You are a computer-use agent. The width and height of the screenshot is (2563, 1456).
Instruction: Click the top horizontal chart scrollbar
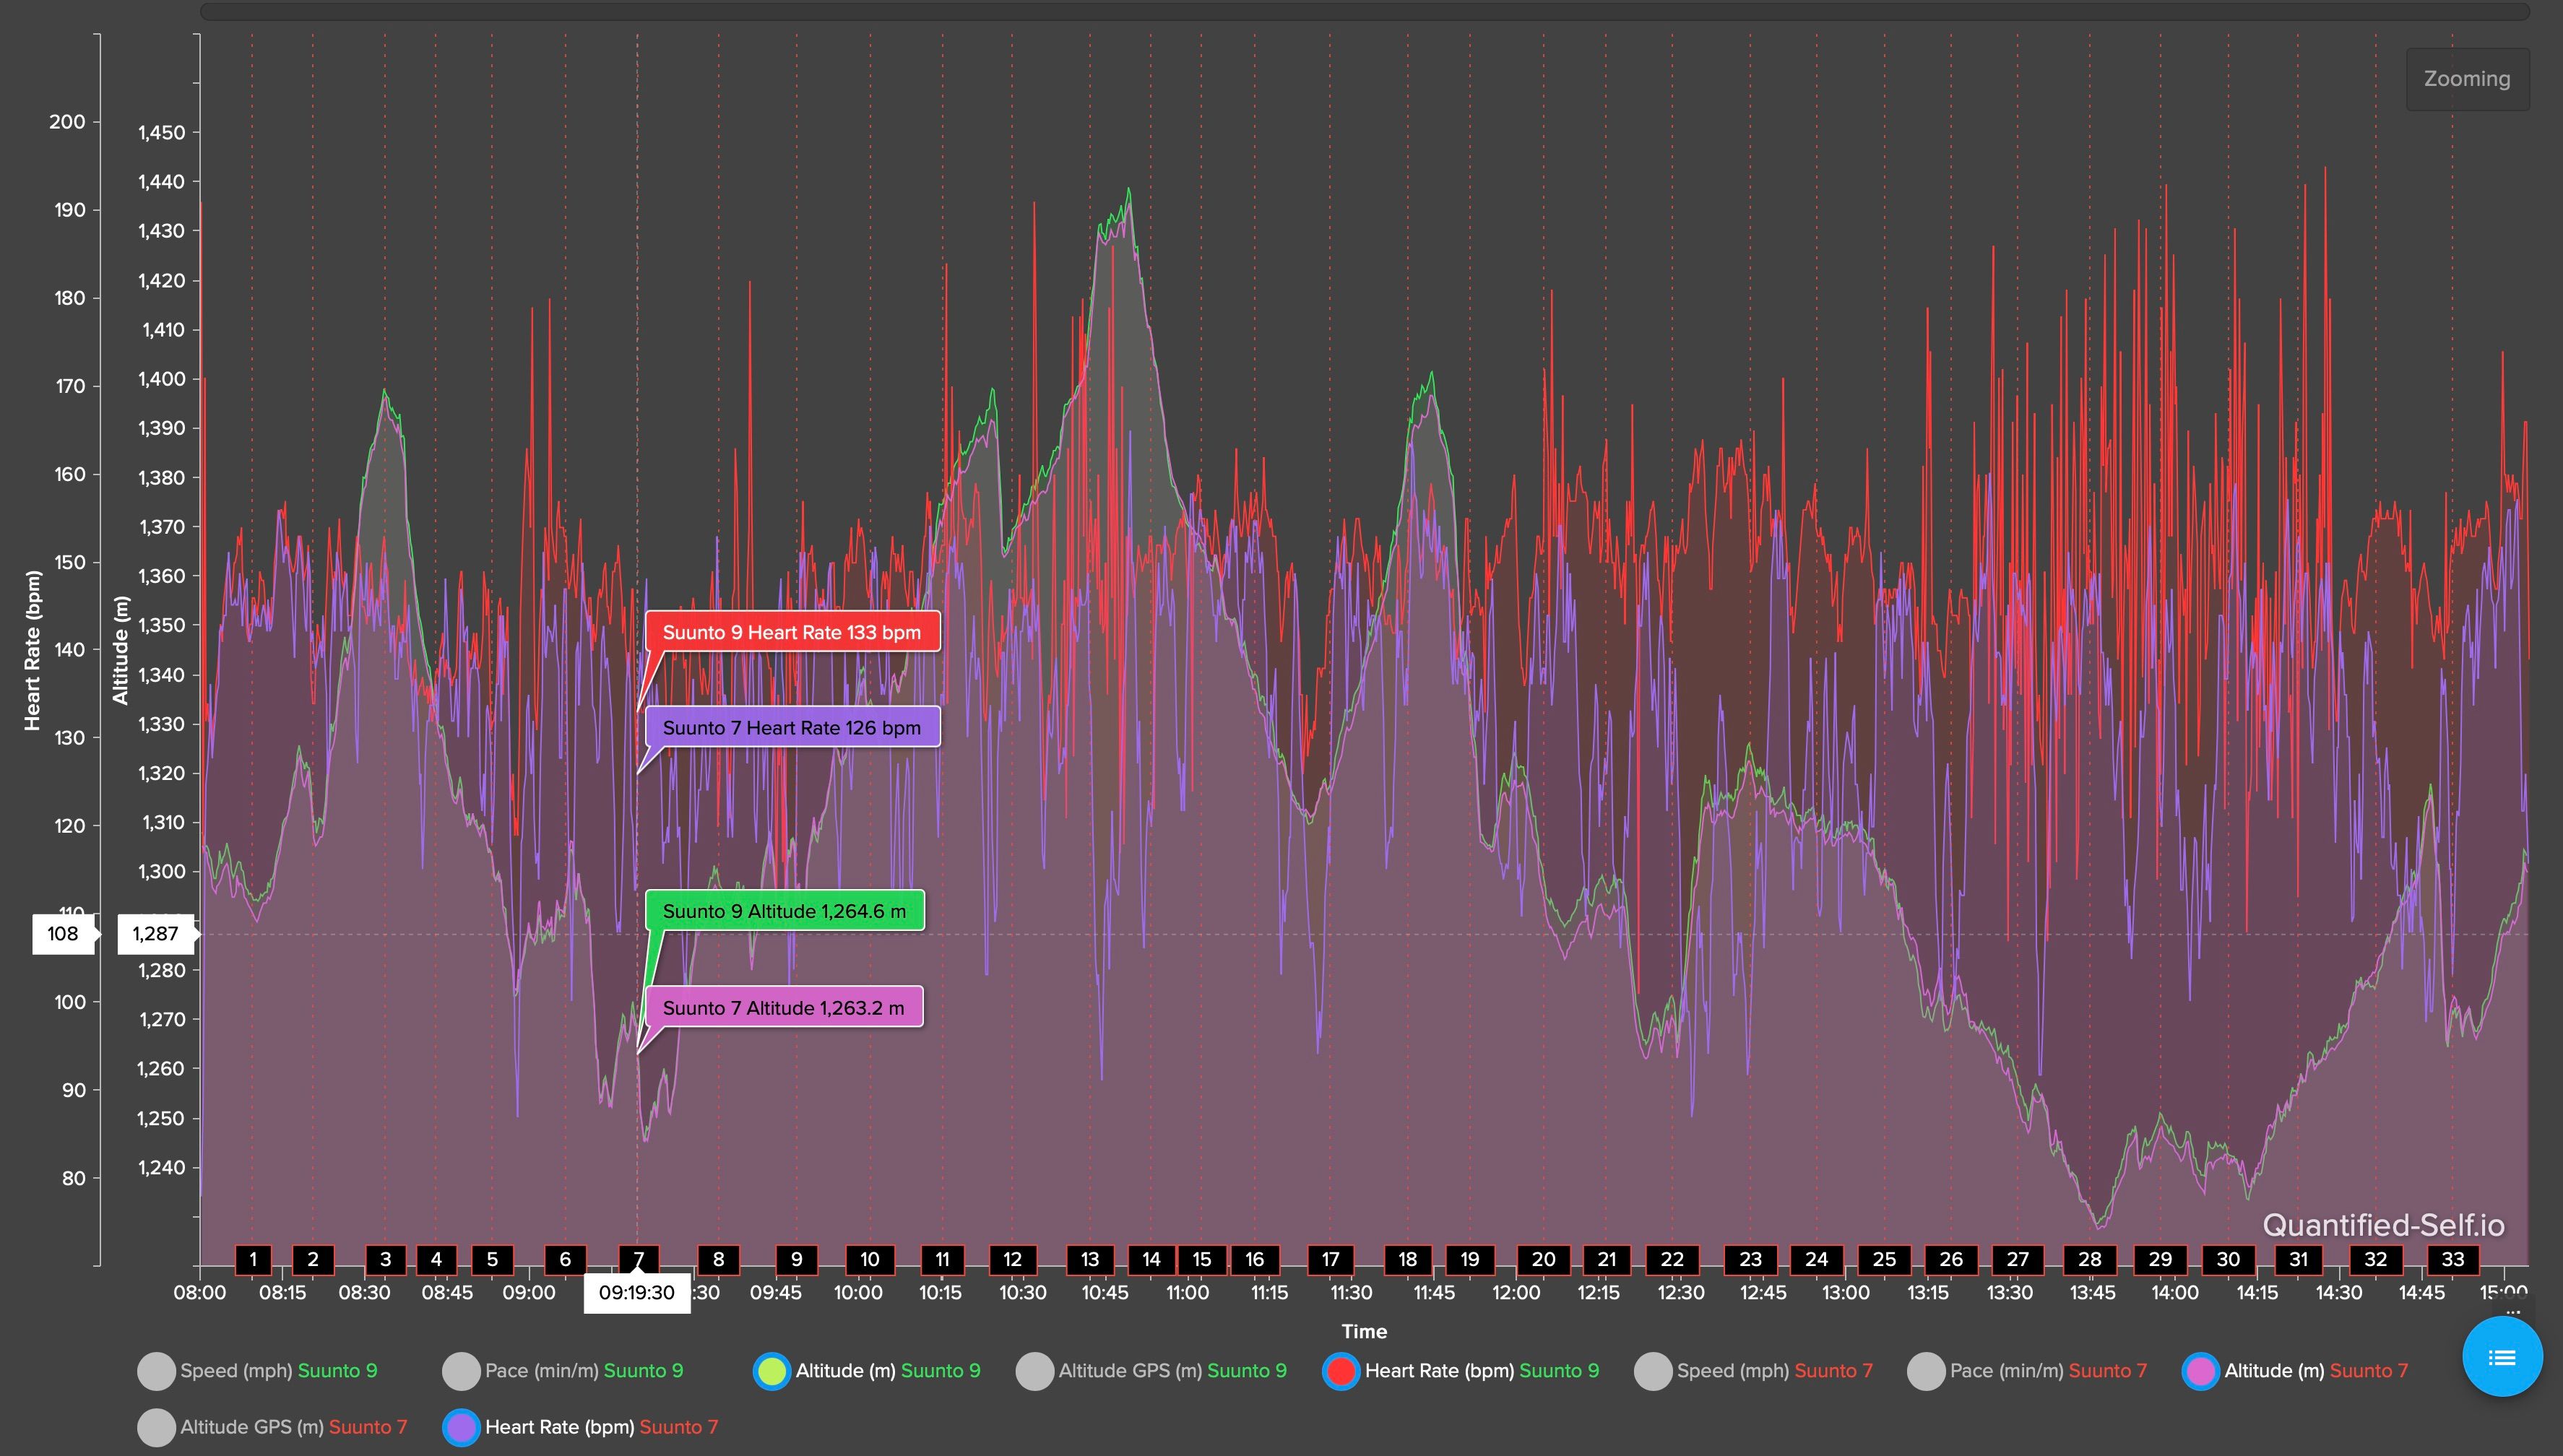coord(1365,12)
